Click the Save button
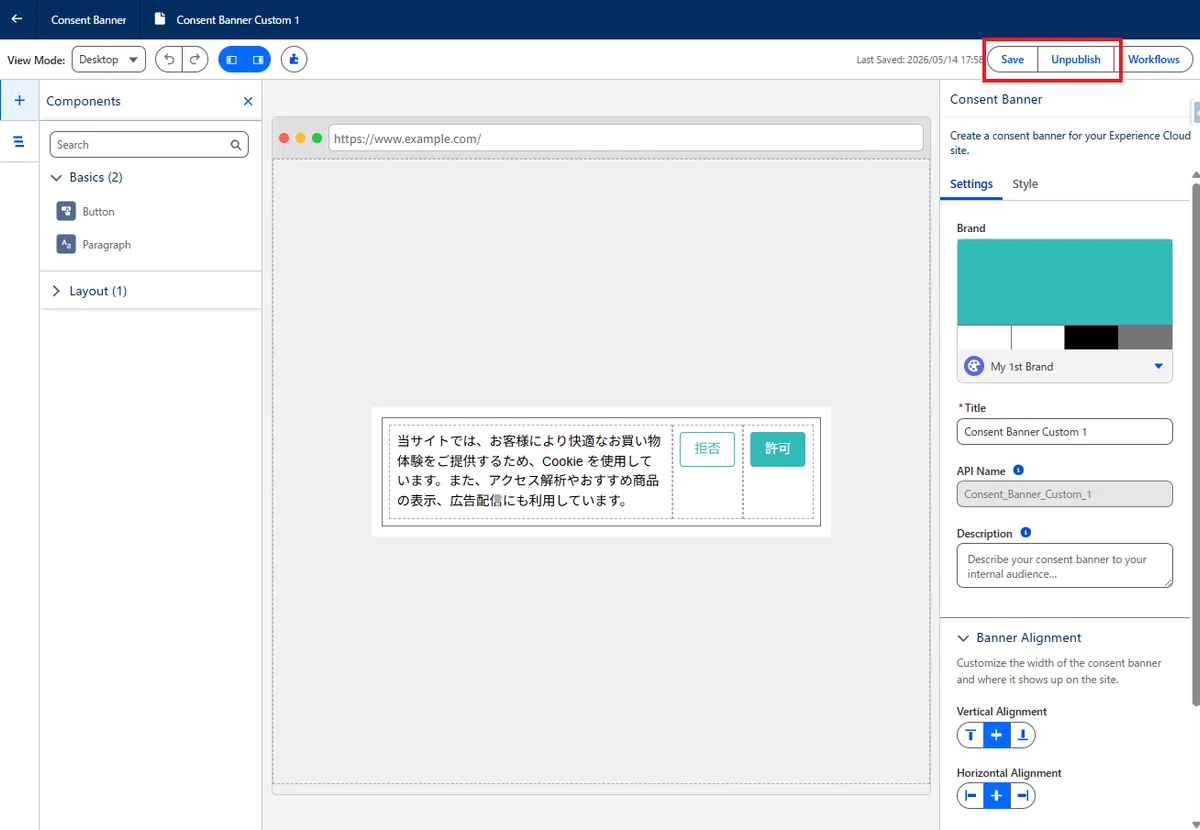 1012,60
